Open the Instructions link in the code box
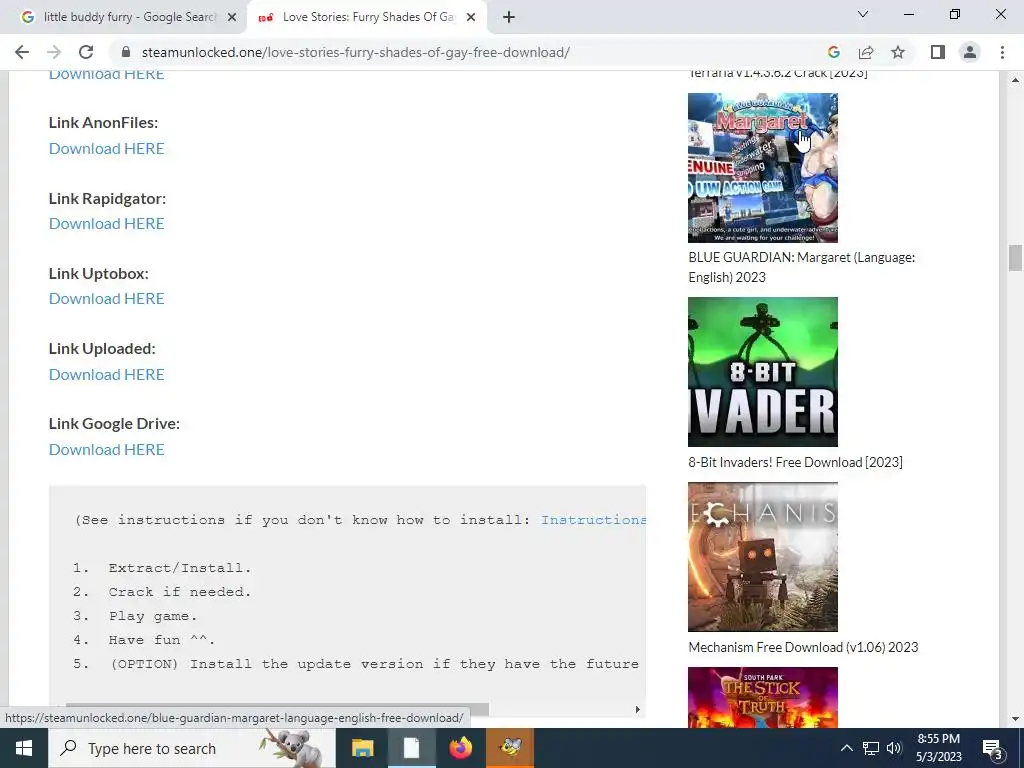This screenshot has height=768, width=1024. tap(593, 520)
